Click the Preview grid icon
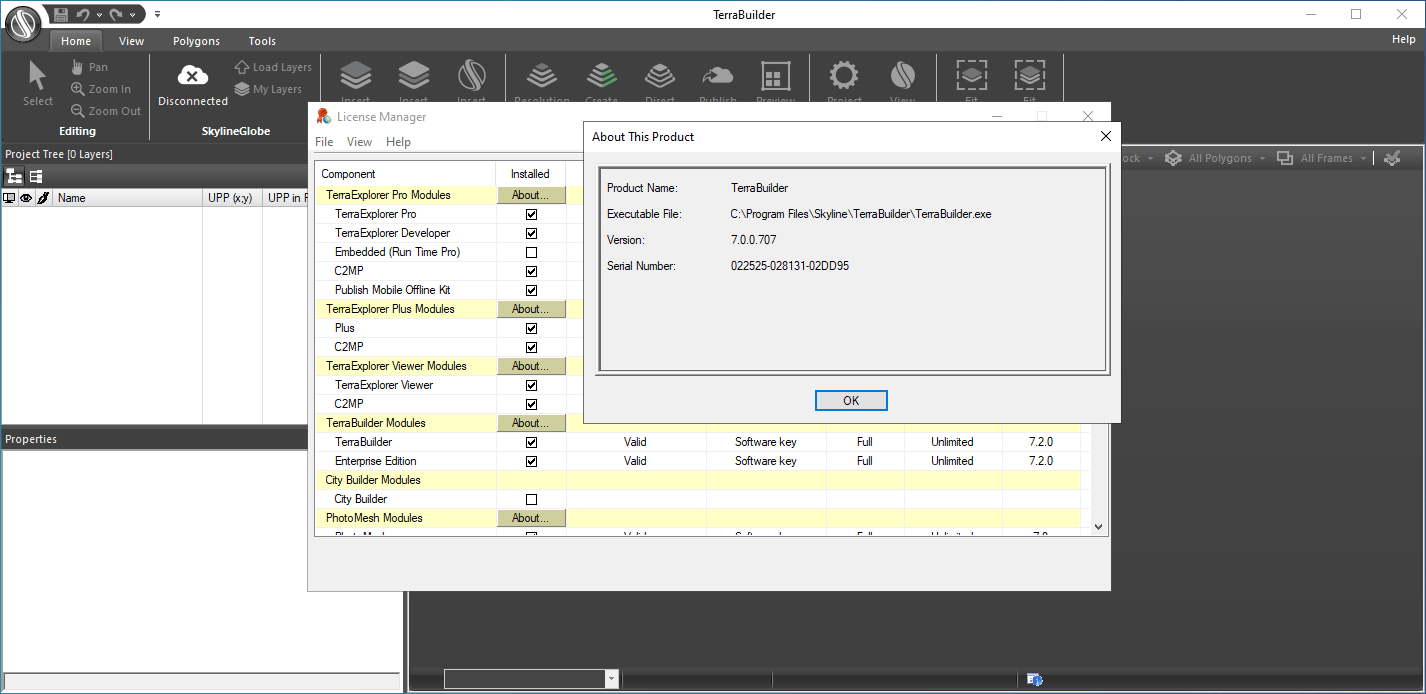This screenshot has width=1426, height=694. coord(775,76)
